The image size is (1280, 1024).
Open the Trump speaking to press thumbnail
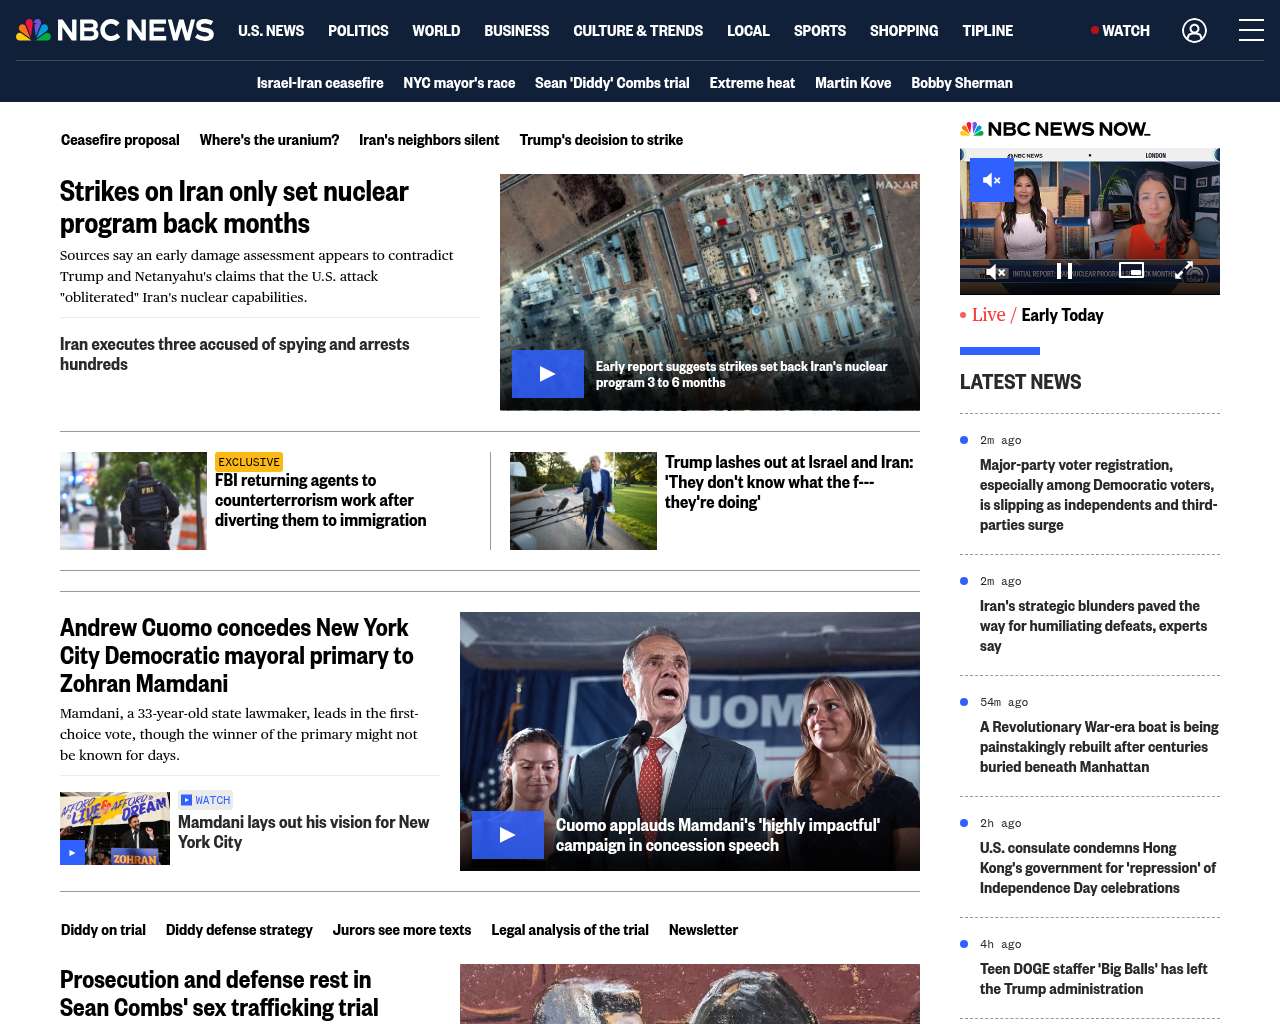point(583,501)
